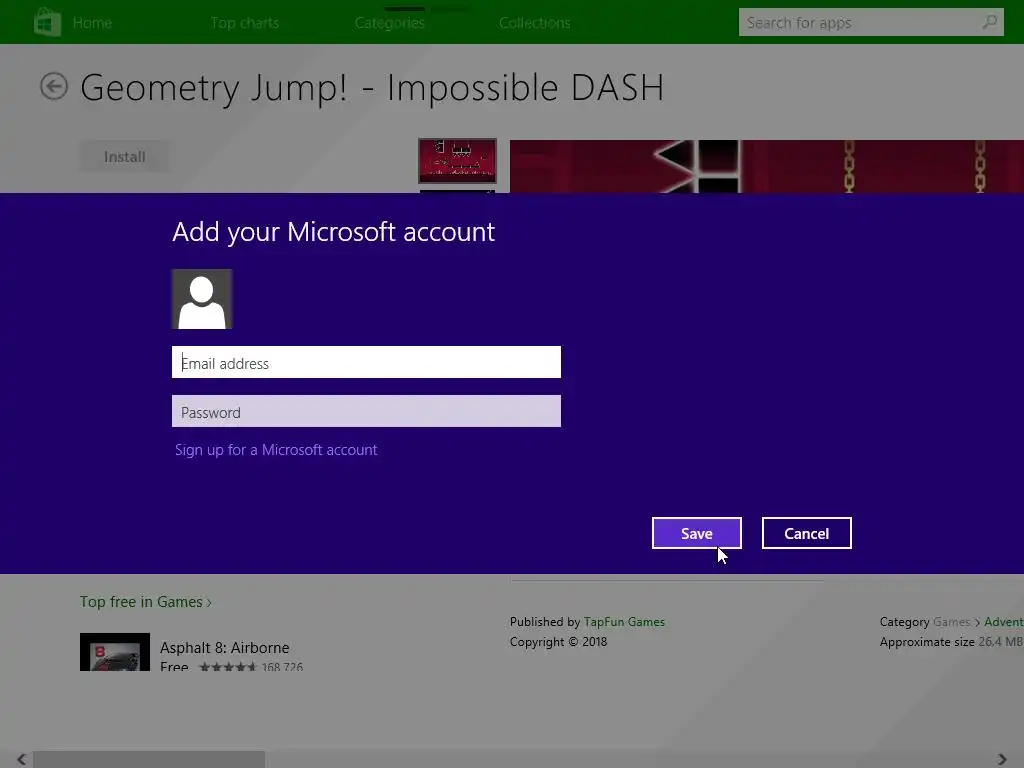
Task: Click the Cancel button
Action: (807, 533)
